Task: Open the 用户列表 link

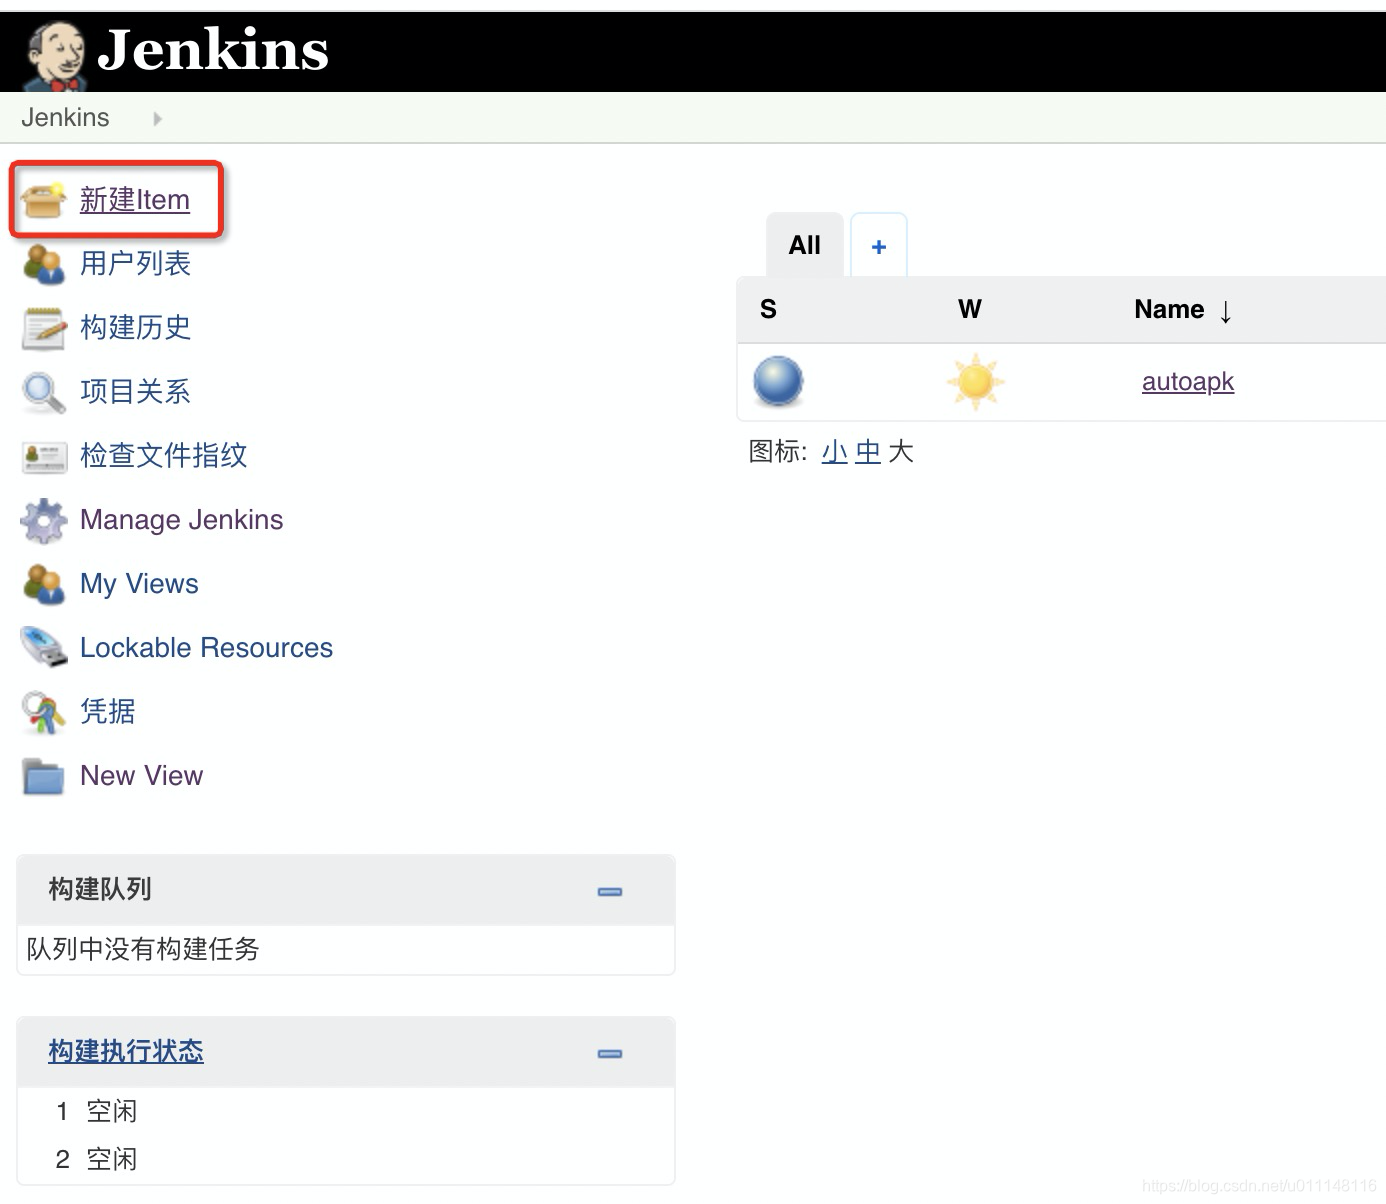Action: coord(135,264)
